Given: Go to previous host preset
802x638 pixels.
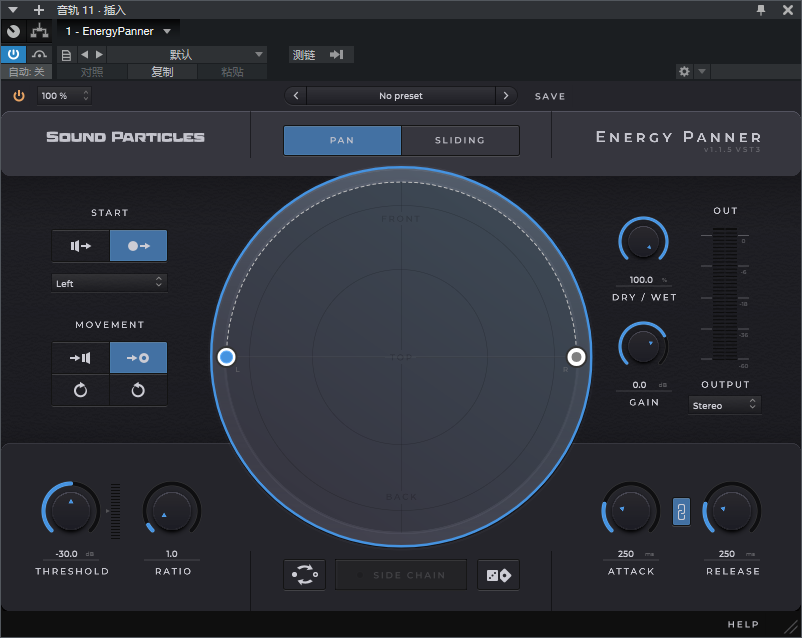Looking at the screenshot, I should point(84,54).
